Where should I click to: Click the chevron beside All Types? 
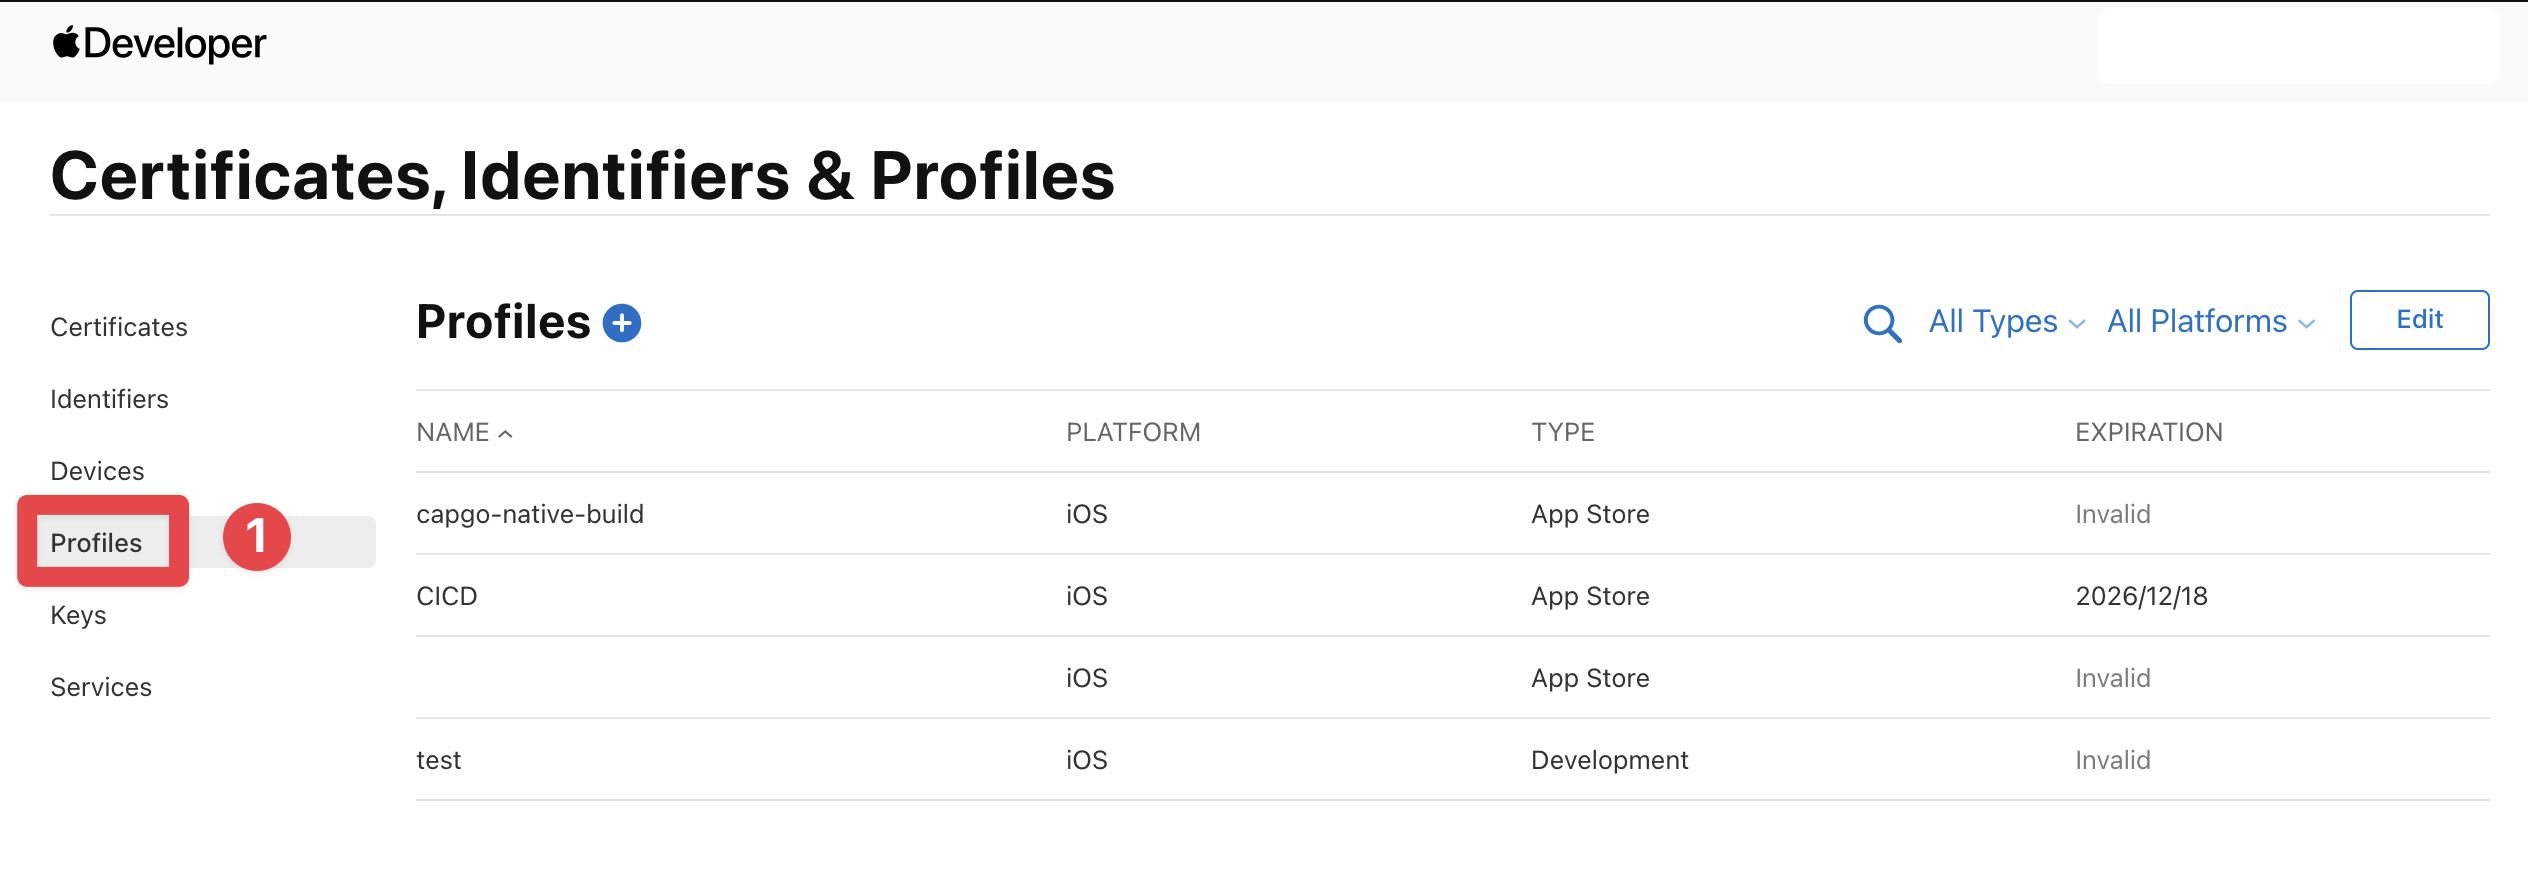pos(2079,323)
